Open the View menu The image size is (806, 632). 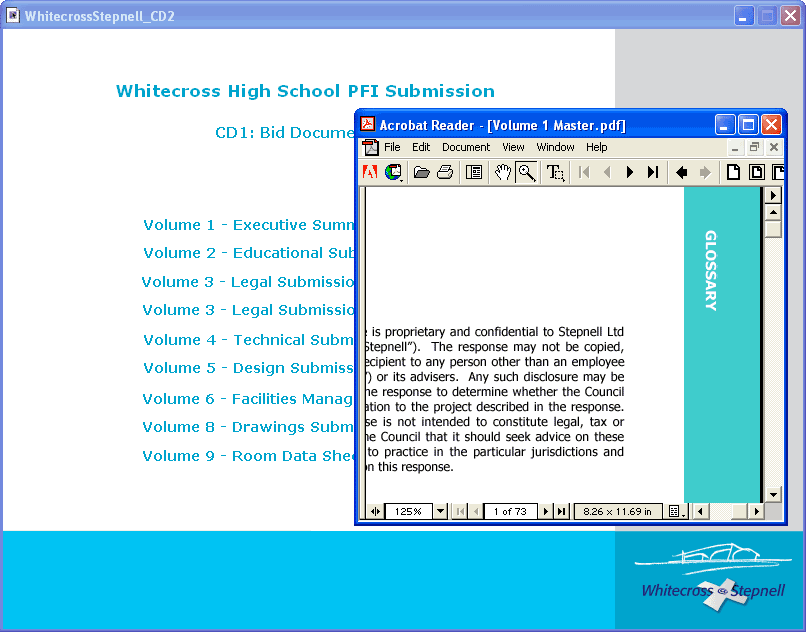(514, 147)
